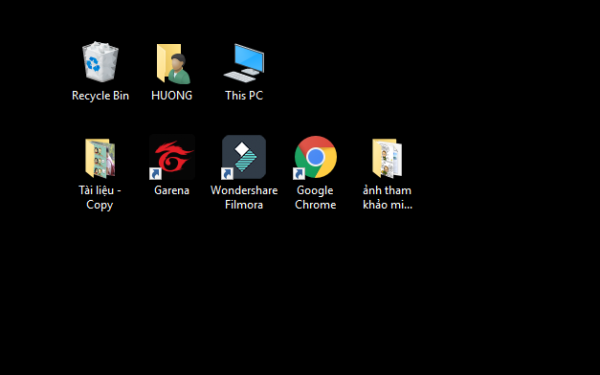Click the "This PC" text label
Viewport: 600px width, 375px height.
[x=244, y=95]
